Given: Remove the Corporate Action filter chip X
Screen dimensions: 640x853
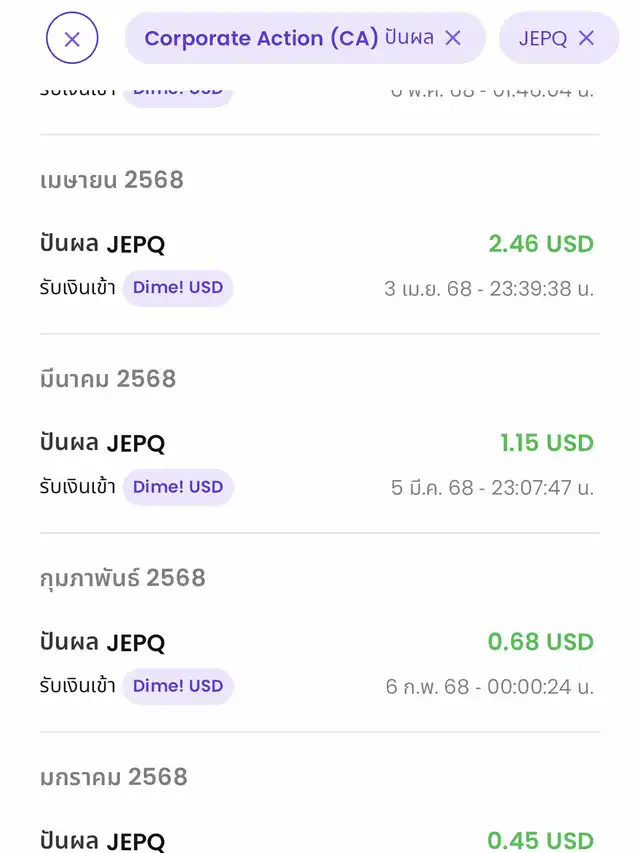Looking at the screenshot, I should pos(453,38).
